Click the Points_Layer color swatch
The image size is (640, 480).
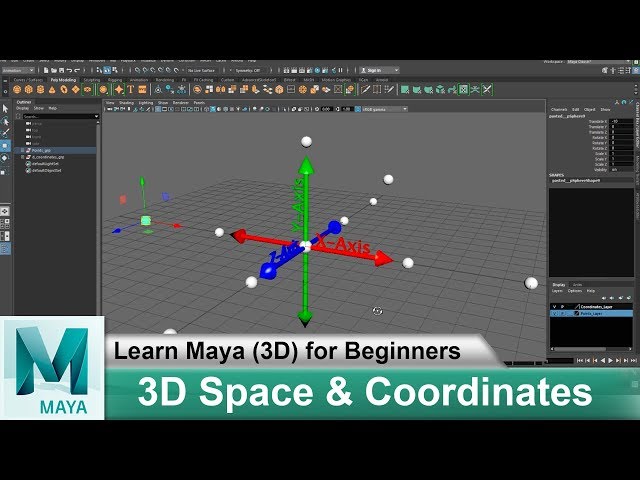coord(577,313)
